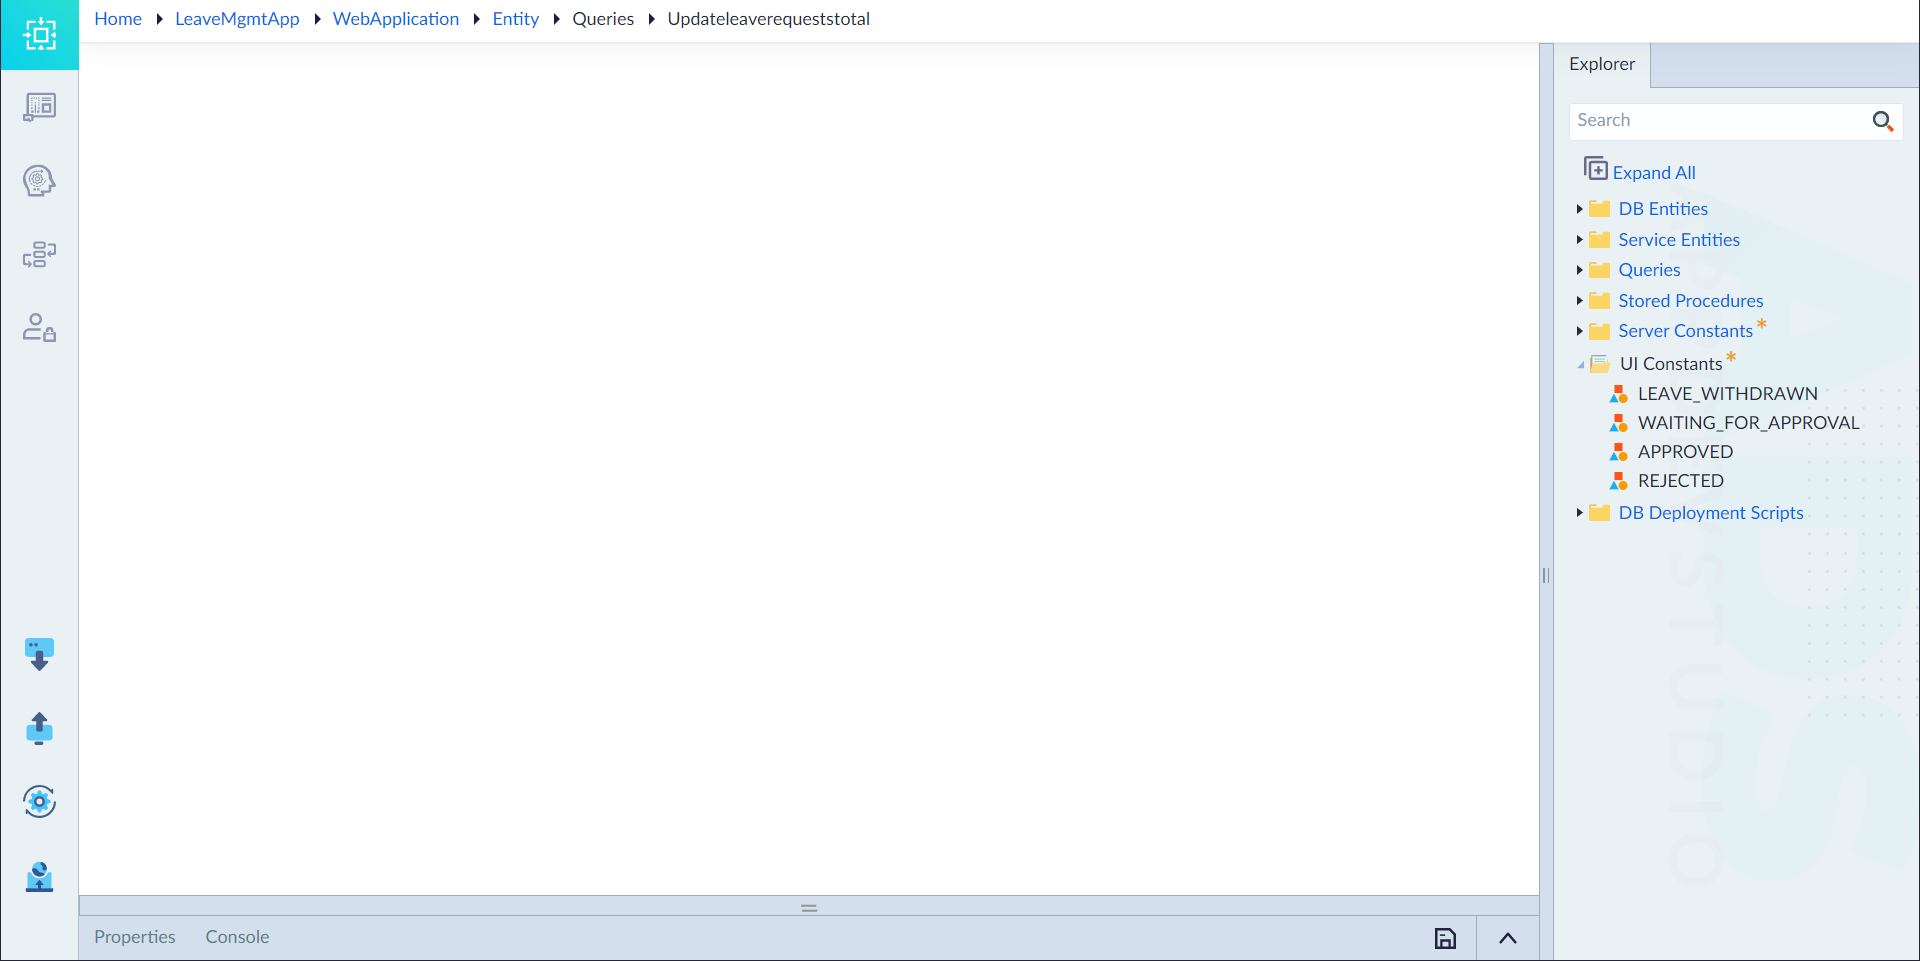
Task: Click the Explorer panel vertical splitter handle
Action: (x=1546, y=575)
